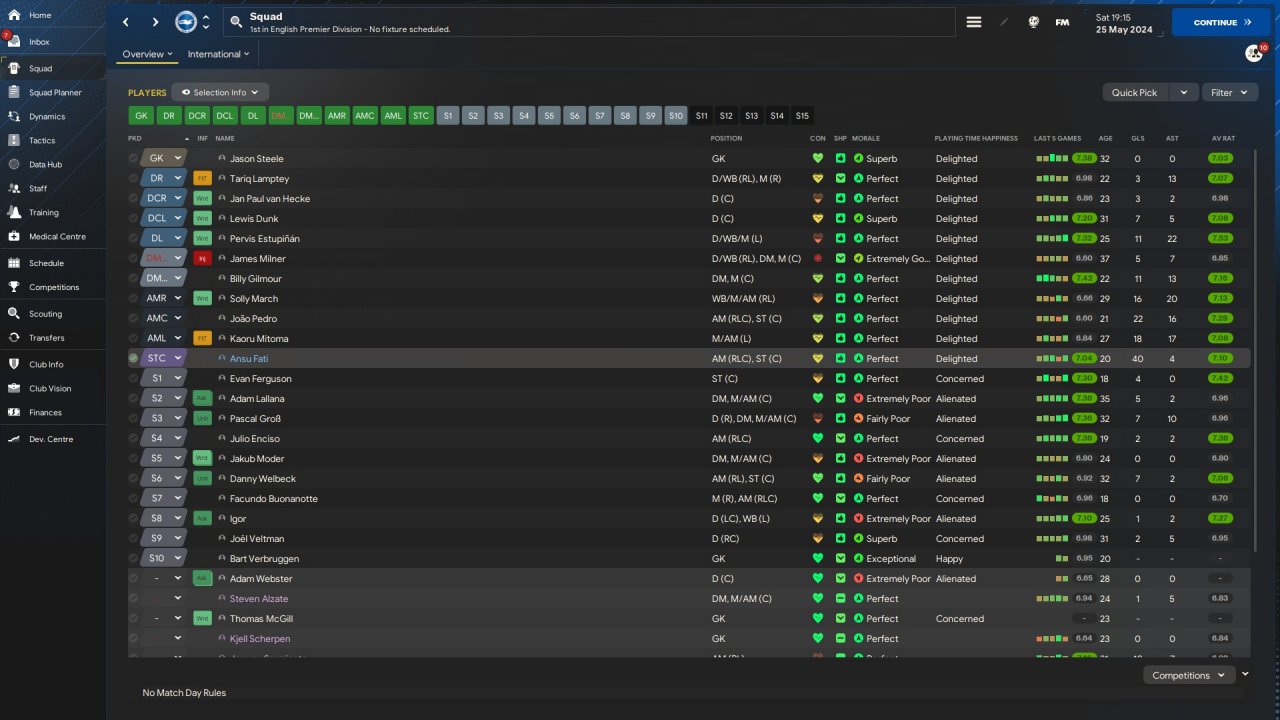1280x720 pixels.
Task: Toggle selection circle for Solly March
Action: coord(134,298)
